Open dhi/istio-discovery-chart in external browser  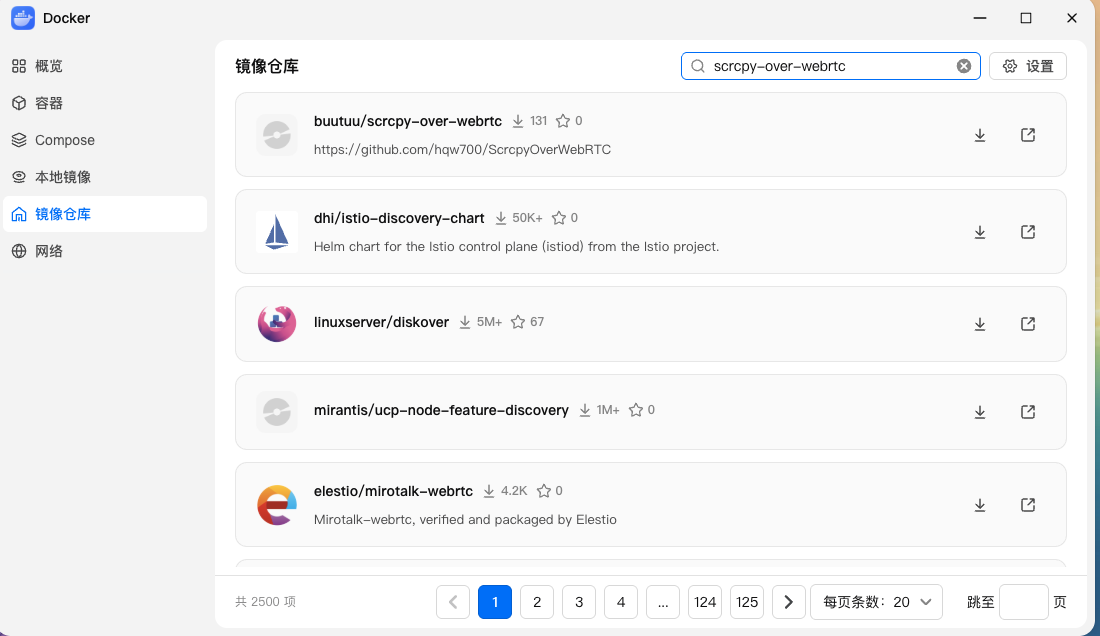1028,232
